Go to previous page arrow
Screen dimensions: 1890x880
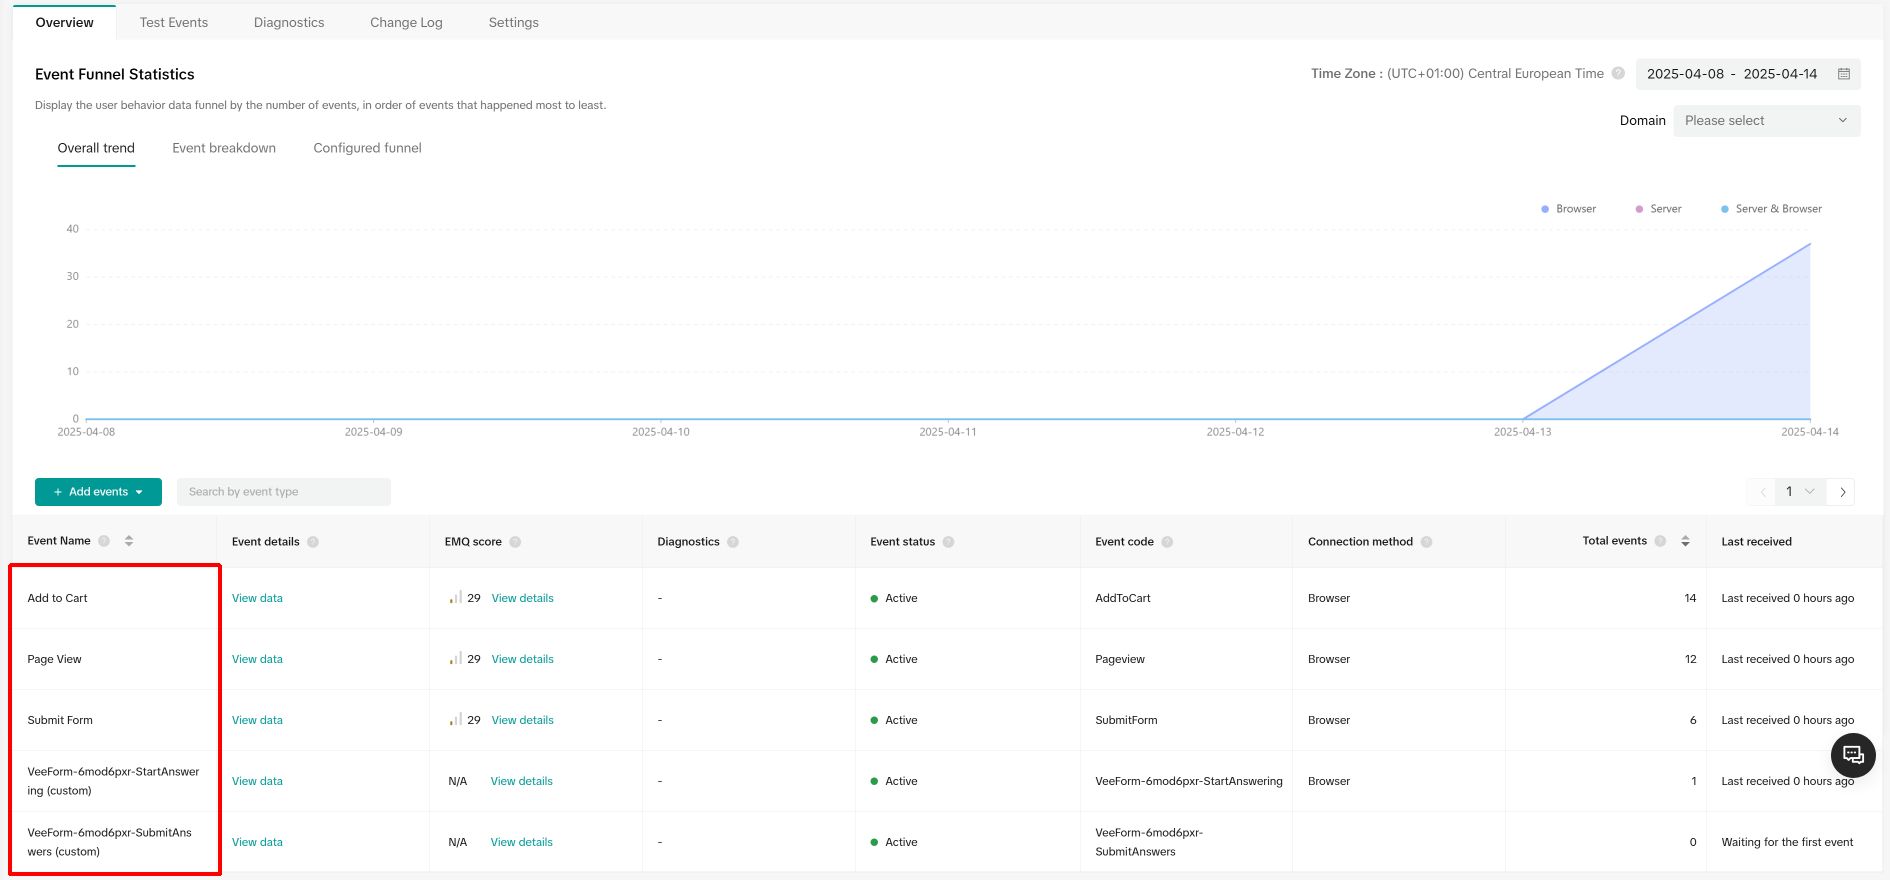1762,492
